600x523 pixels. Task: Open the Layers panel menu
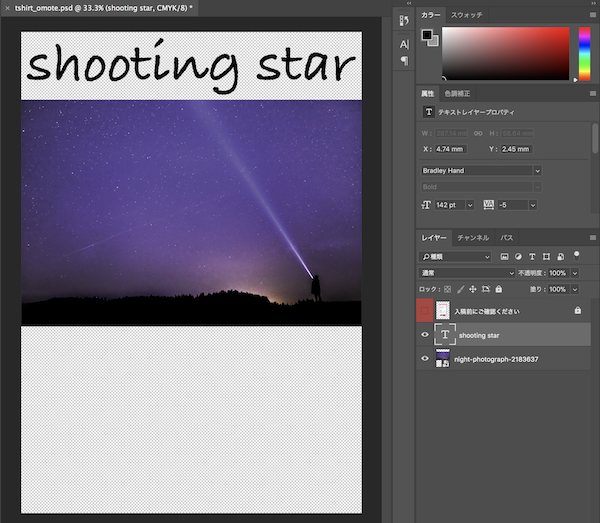(593, 238)
